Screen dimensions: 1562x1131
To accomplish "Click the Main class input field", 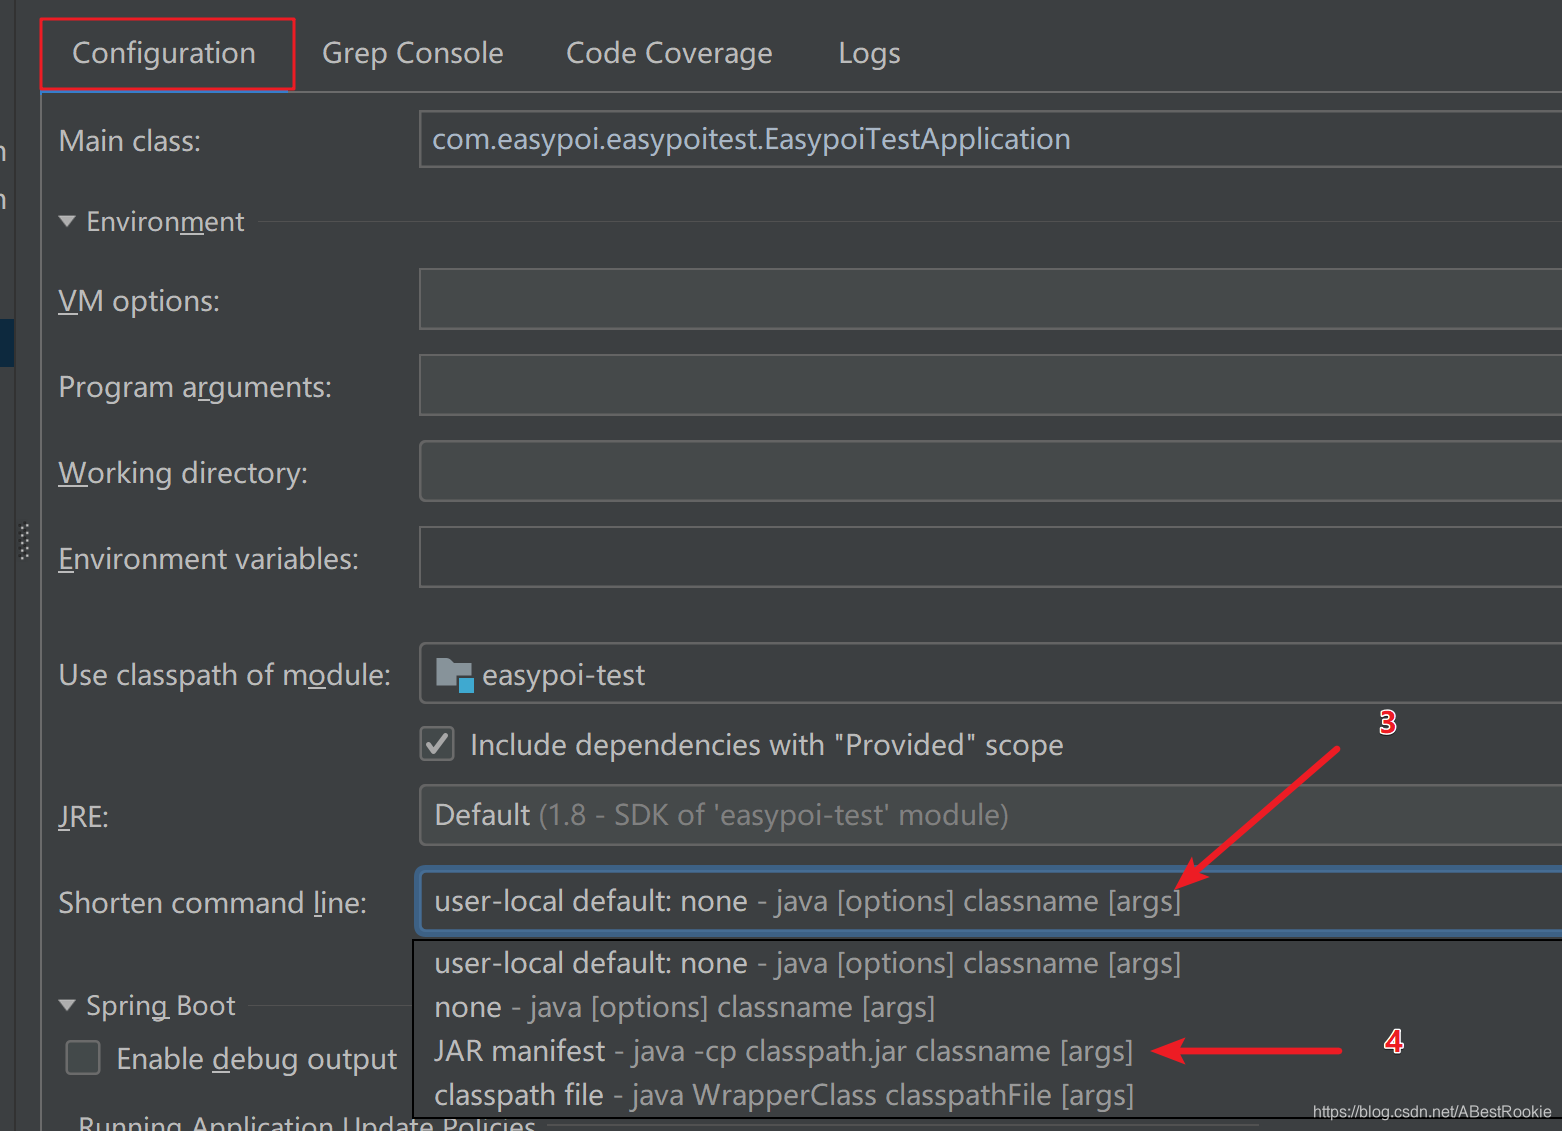I will (990, 139).
